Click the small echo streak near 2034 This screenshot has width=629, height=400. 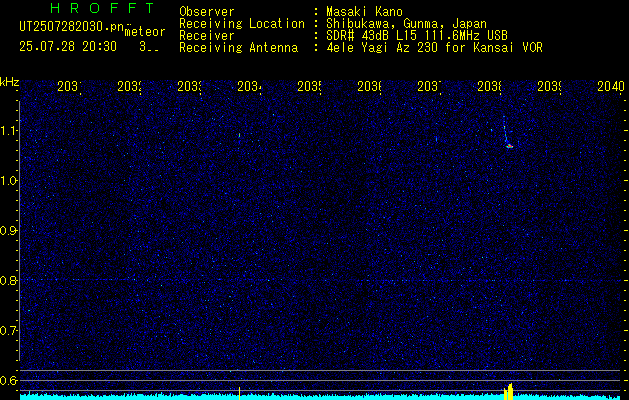coord(239,135)
